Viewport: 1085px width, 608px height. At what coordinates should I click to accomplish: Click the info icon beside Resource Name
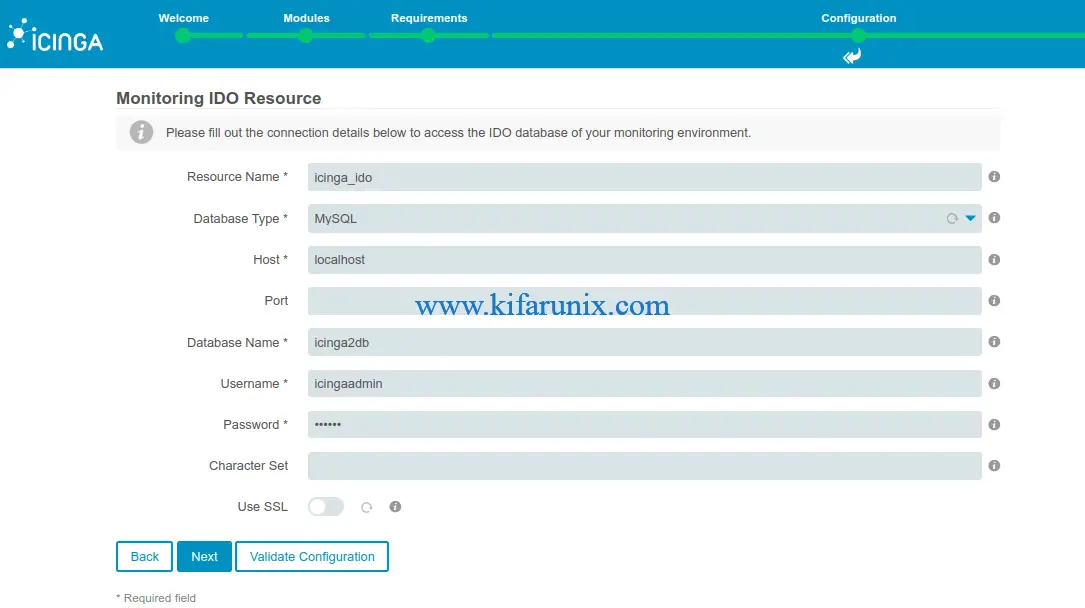tap(994, 177)
